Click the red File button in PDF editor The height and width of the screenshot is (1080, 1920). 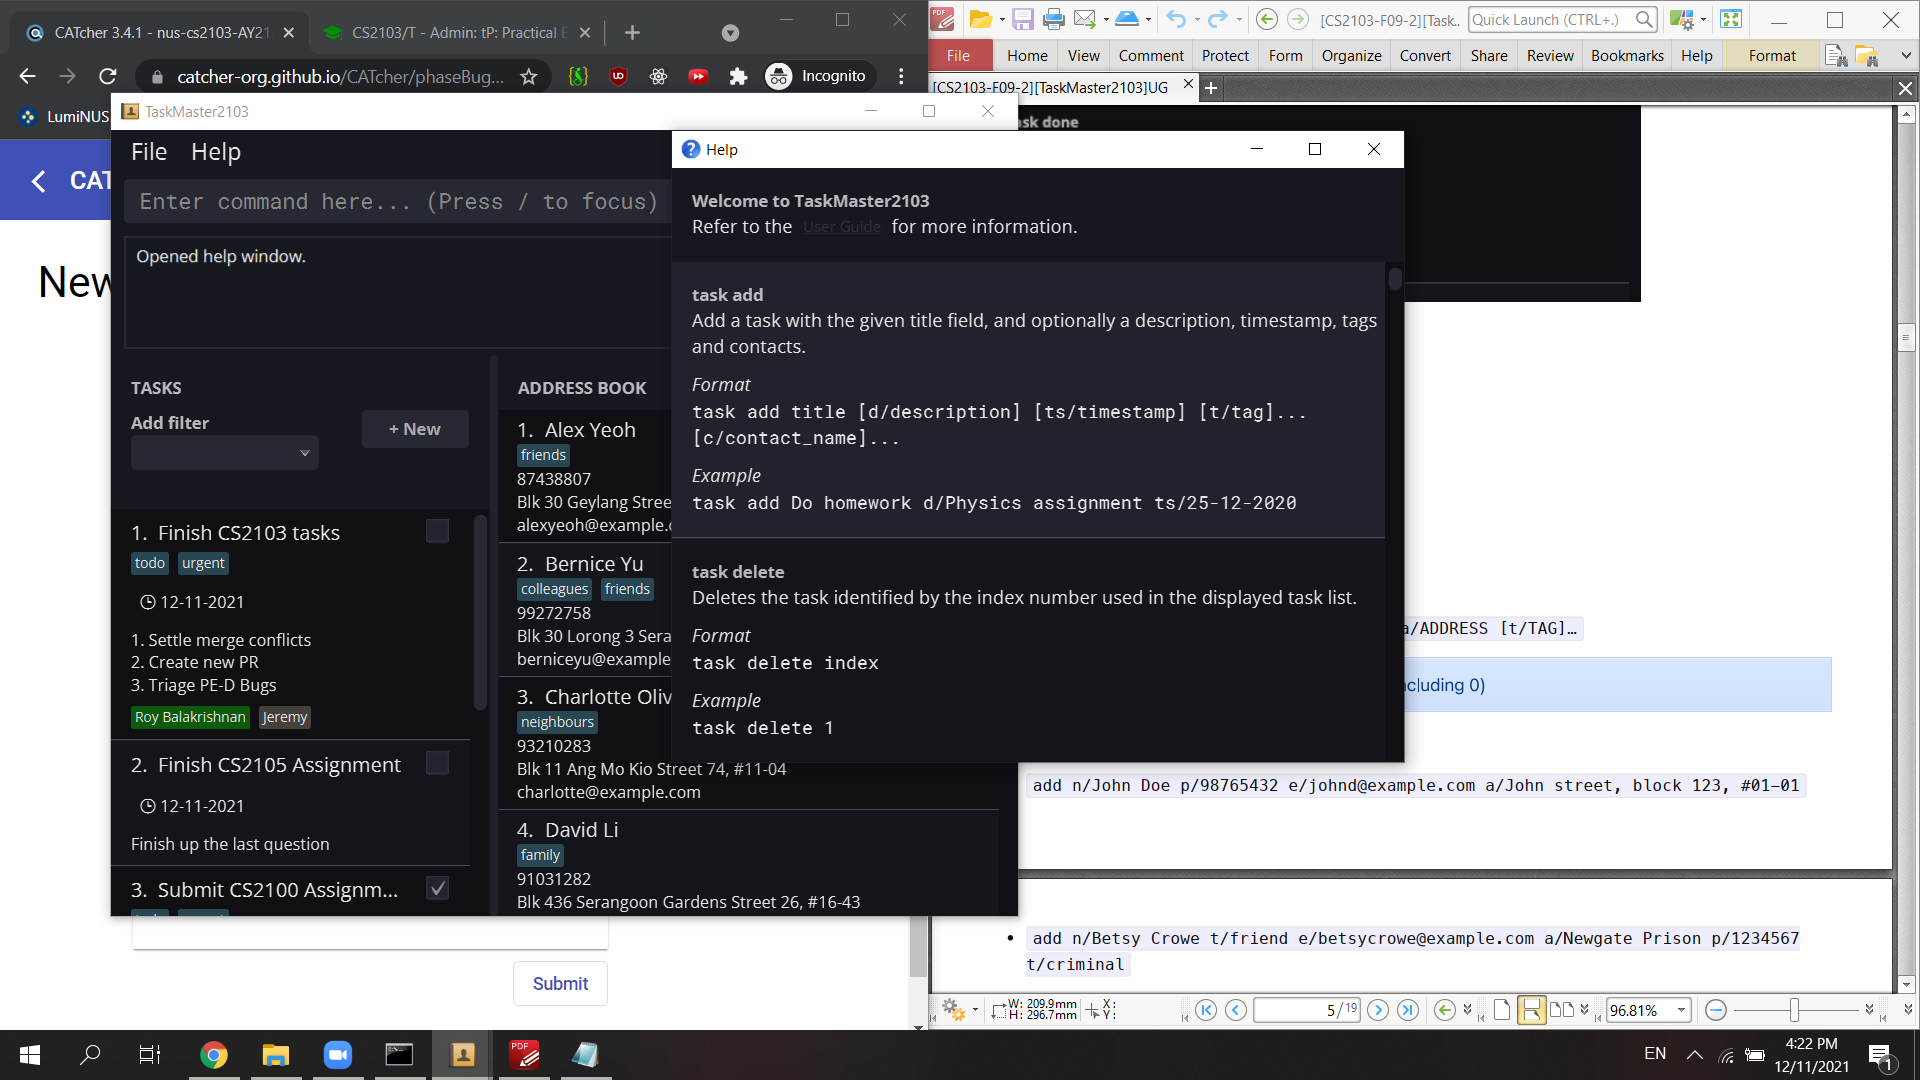959,56
